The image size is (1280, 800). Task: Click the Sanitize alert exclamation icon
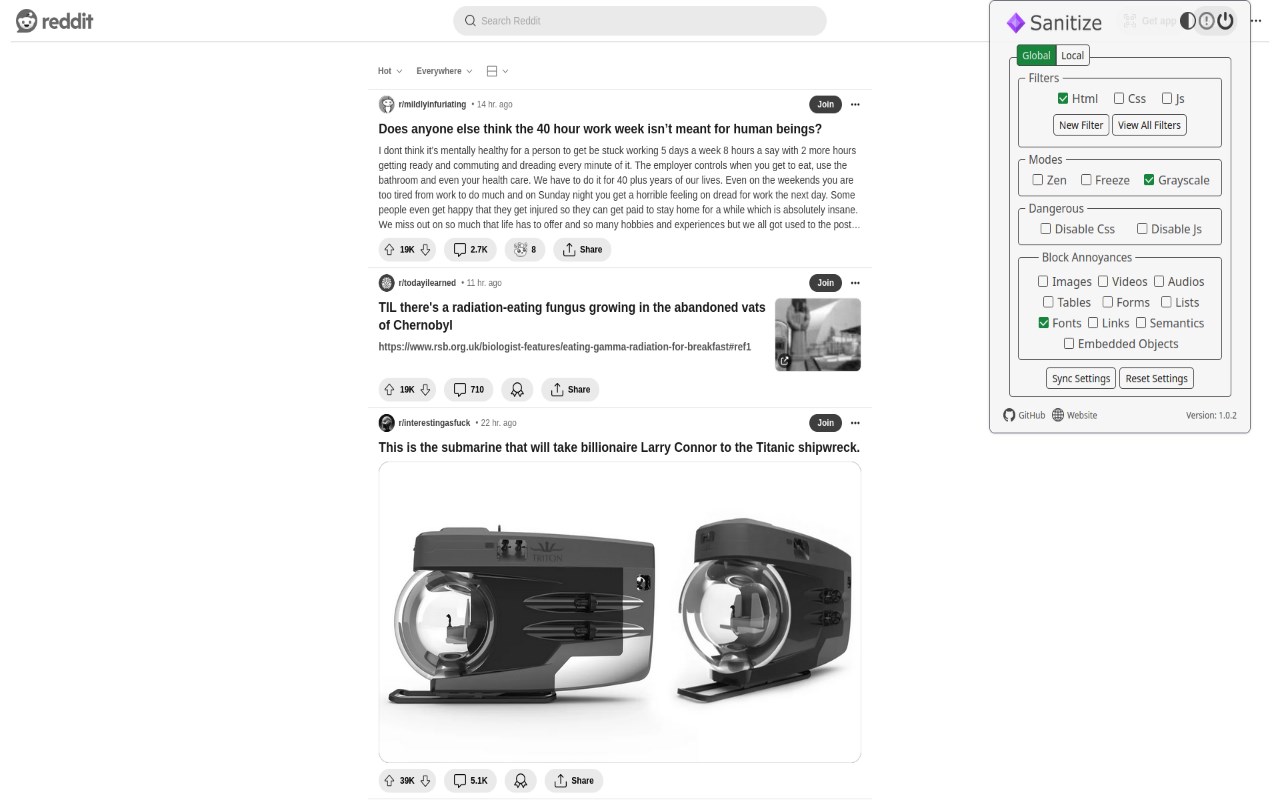1207,21
